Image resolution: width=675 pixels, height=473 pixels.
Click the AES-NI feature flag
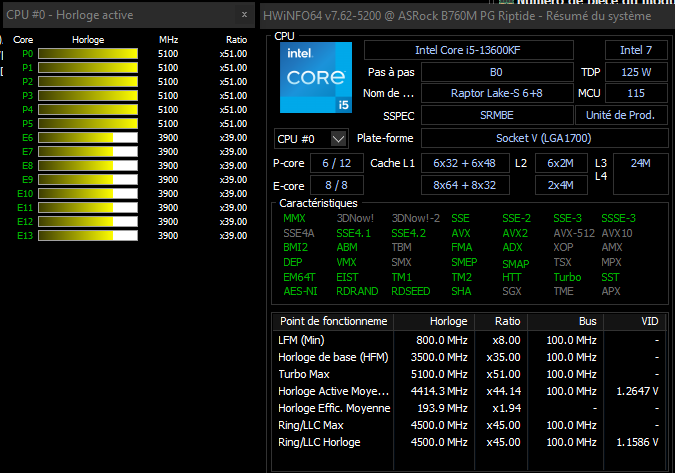300,291
